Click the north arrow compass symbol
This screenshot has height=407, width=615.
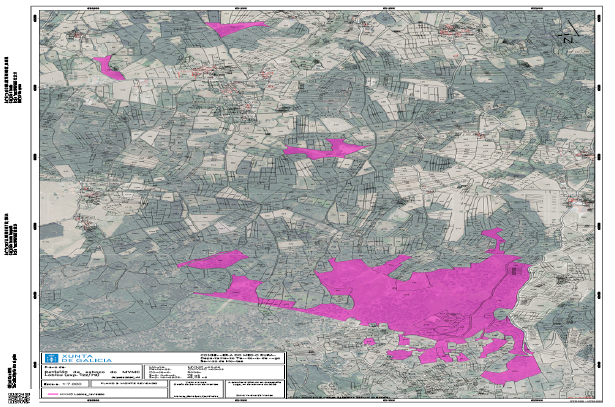coord(568,31)
